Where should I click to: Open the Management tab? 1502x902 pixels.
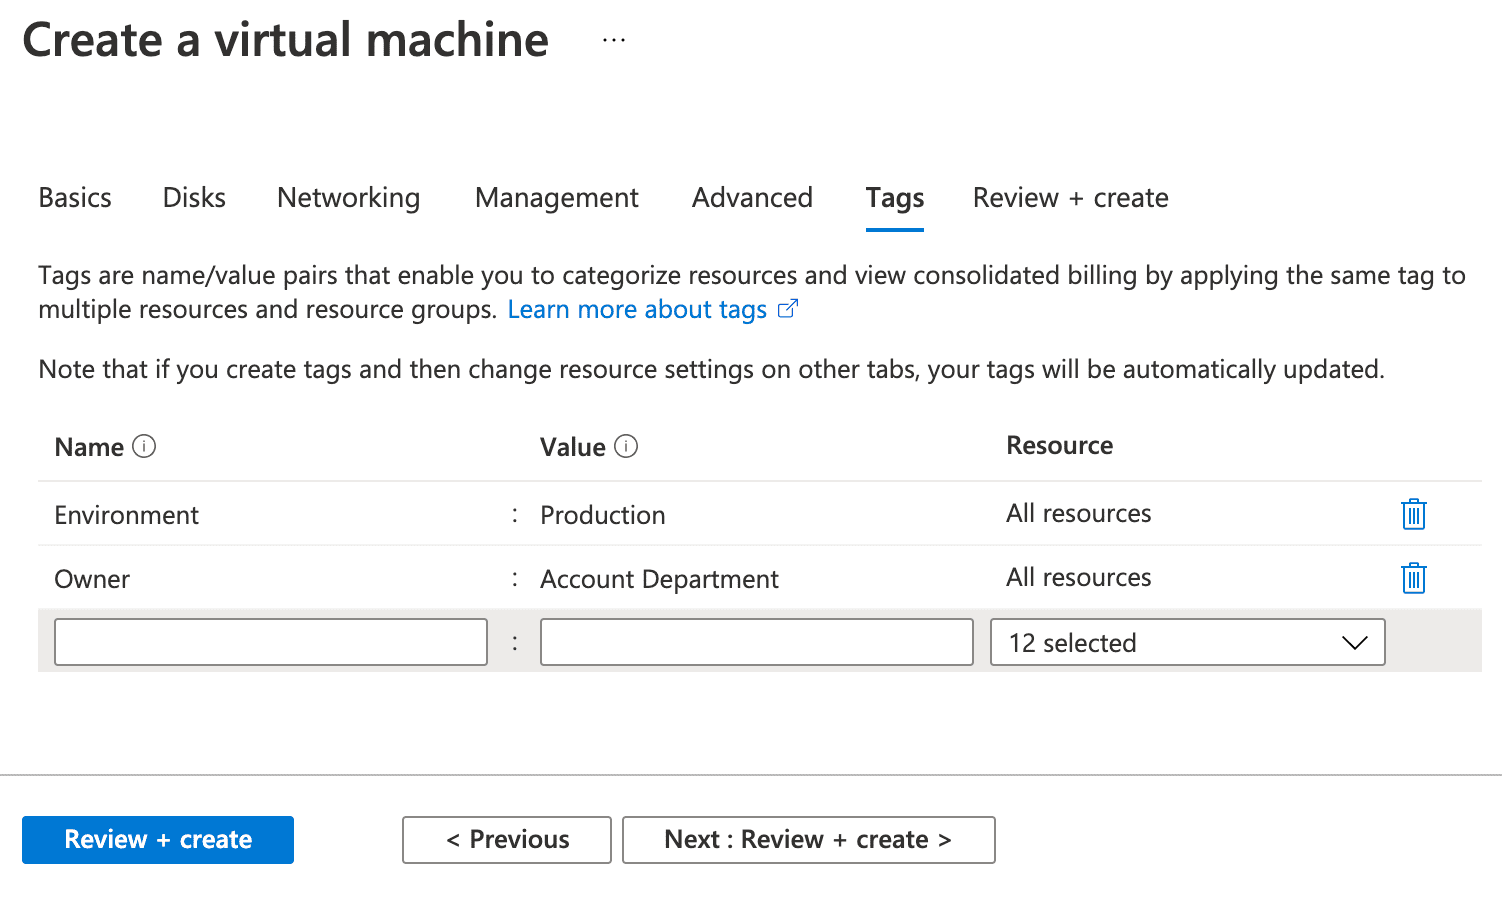[x=556, y=197]
